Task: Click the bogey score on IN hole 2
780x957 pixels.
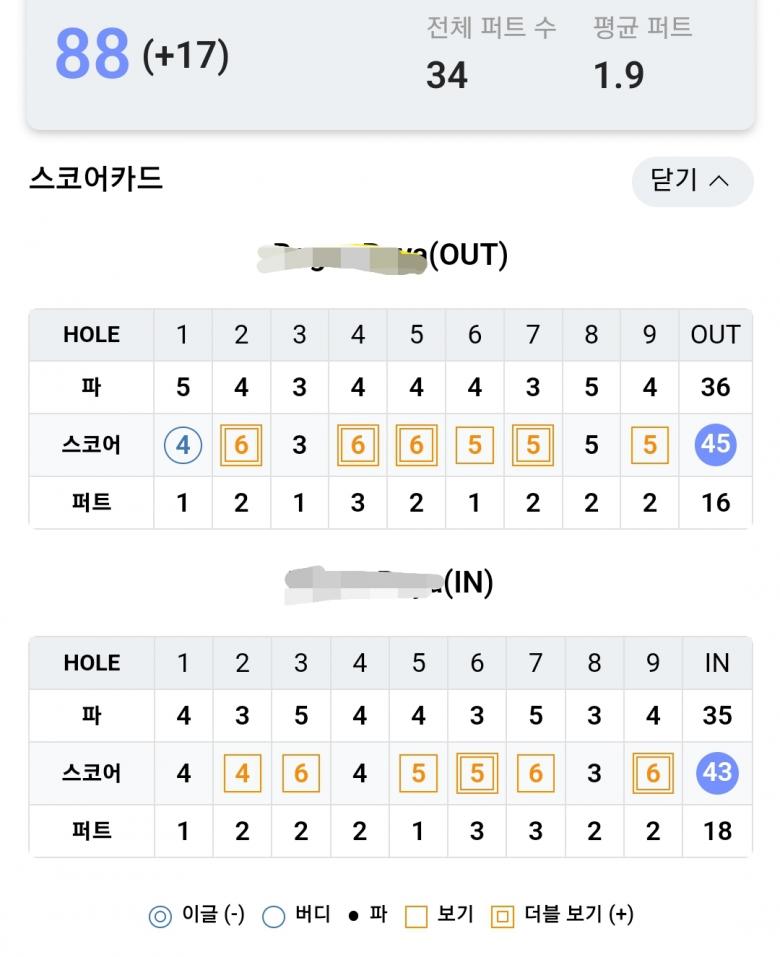Action: pyautogui.click(x=242, y=773)
